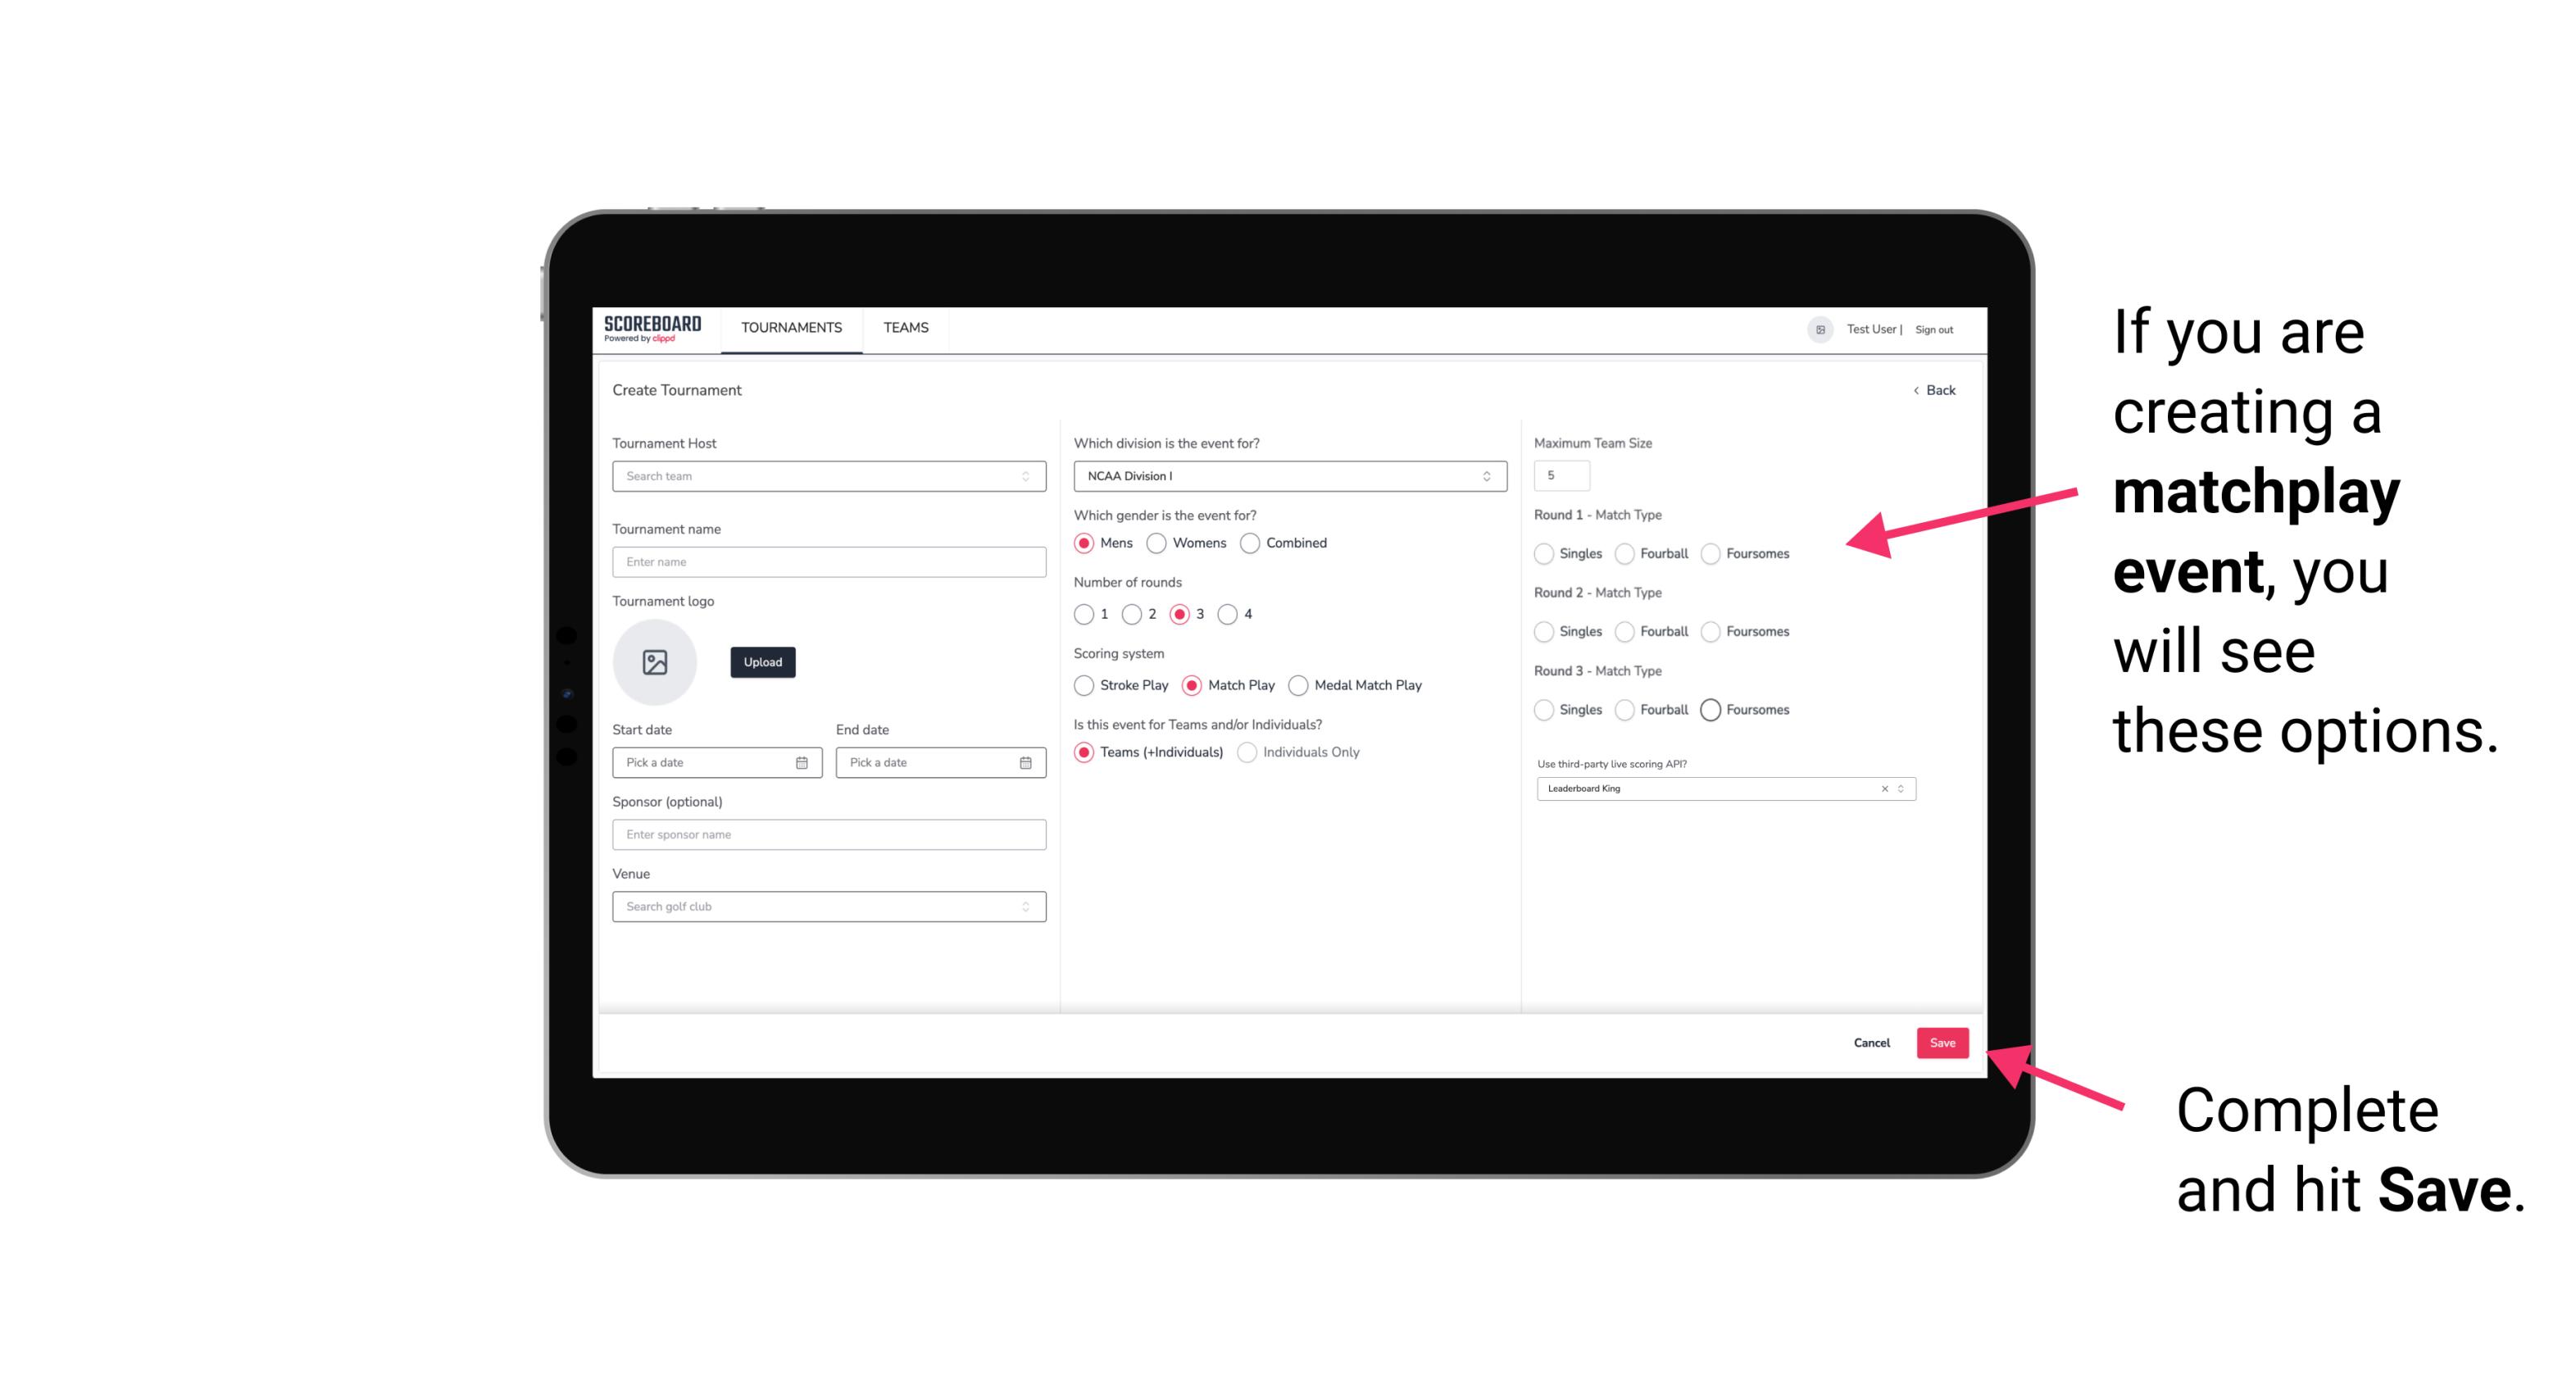Click the third-party API remove icon
2576x1386 pixels.
[x=1885, y=787]
